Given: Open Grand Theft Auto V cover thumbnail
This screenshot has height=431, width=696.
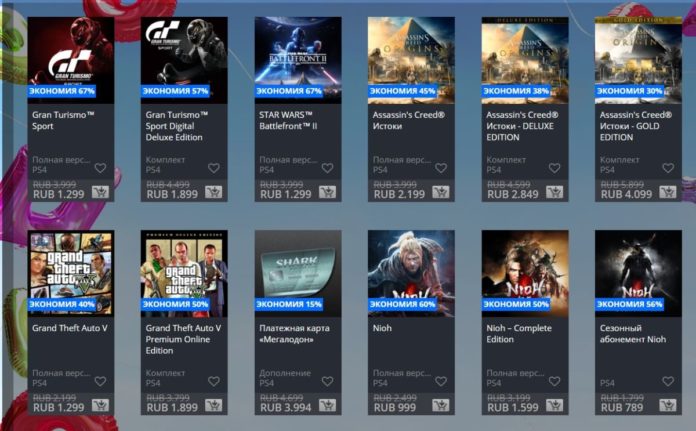Looking at the screenshot, I should [71, 273].
